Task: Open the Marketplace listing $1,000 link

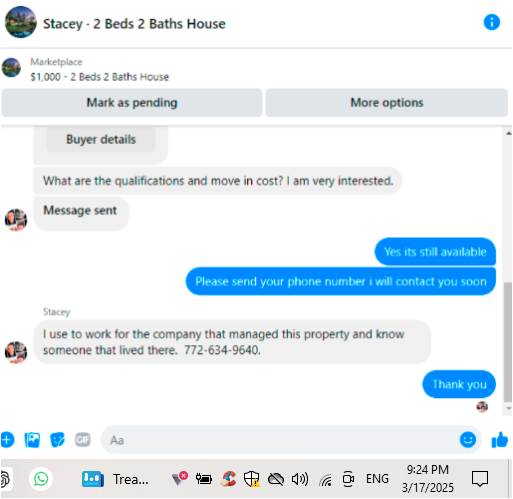Action: (x=99, y=77)
